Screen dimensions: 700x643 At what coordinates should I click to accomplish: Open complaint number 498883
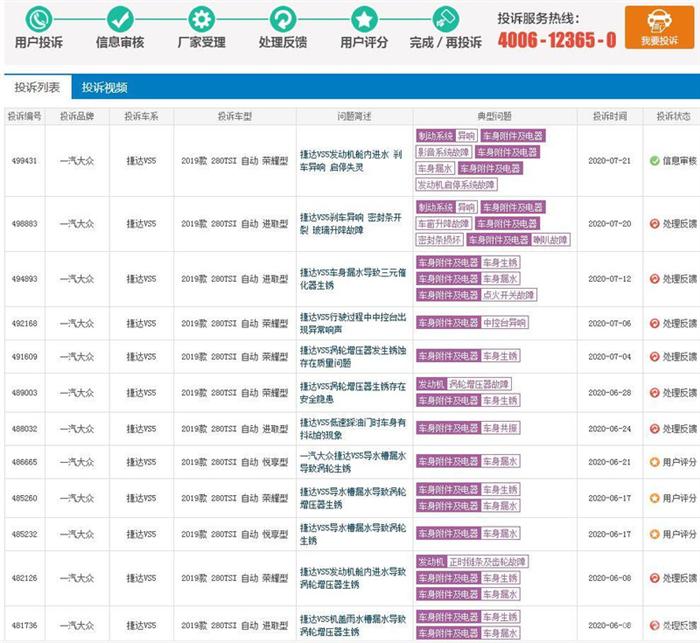click(x=25, y=224)
